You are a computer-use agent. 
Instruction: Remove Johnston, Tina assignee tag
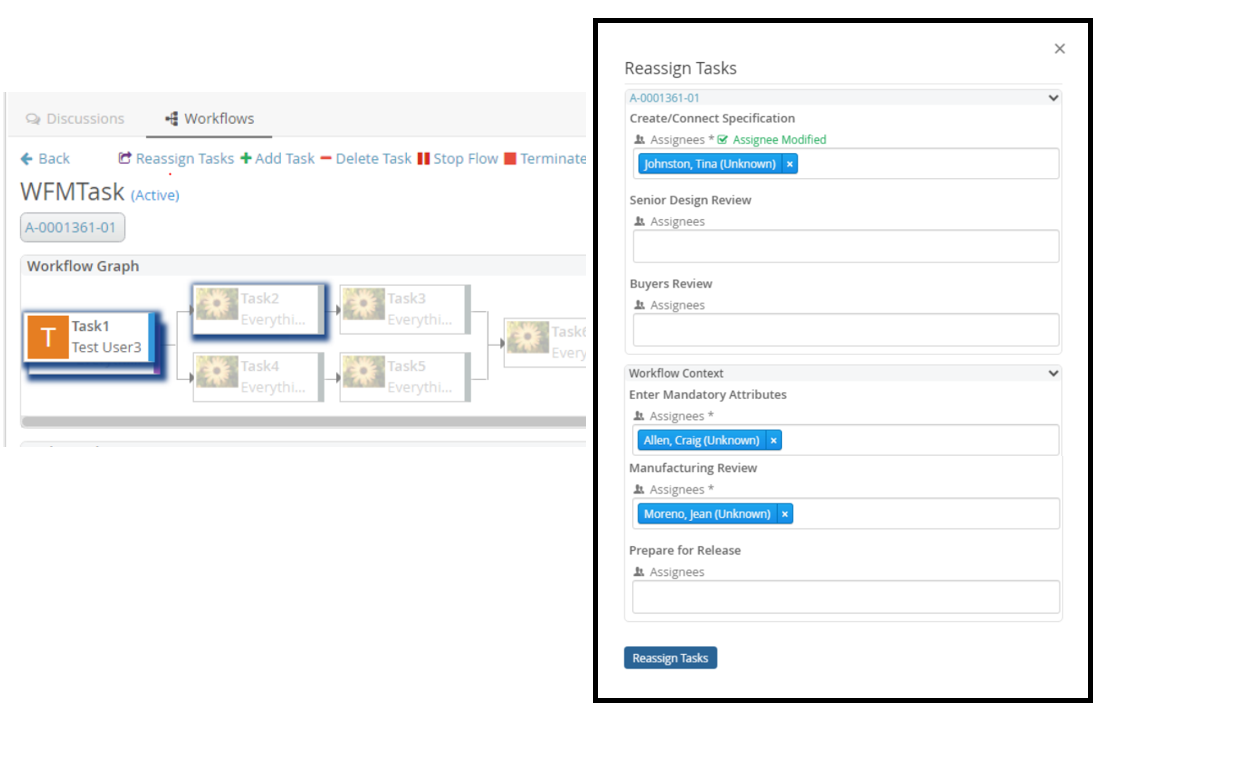point(789,164)
